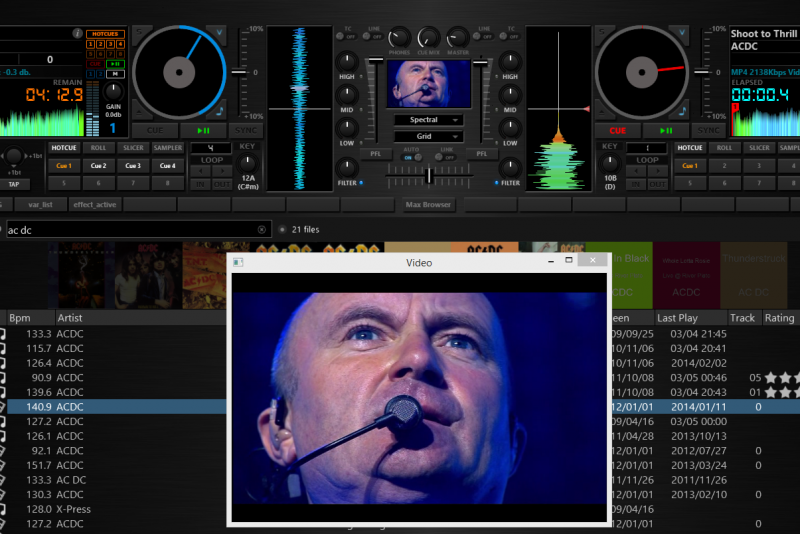Select the left deck HOTCUE tab
The width and height of the screenshot is (800, 534).
pos(64,148)
